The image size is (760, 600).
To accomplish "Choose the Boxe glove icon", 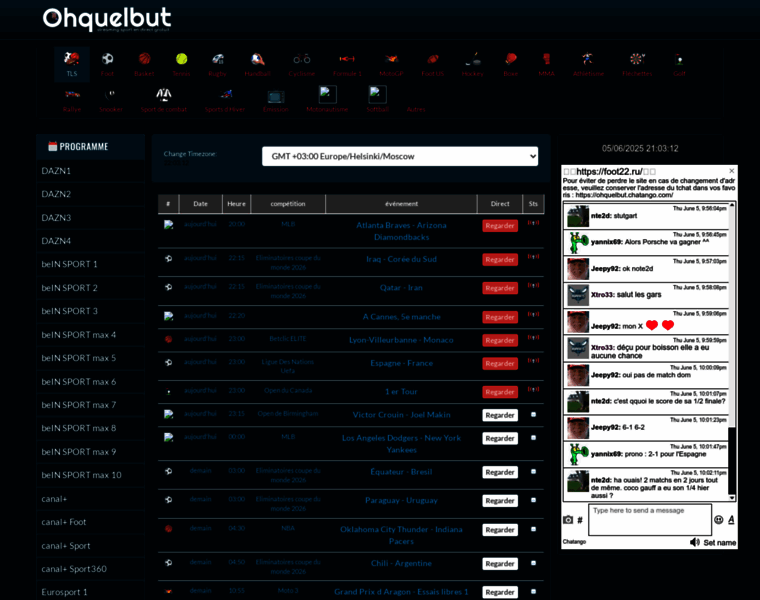I will click(510, 59).
